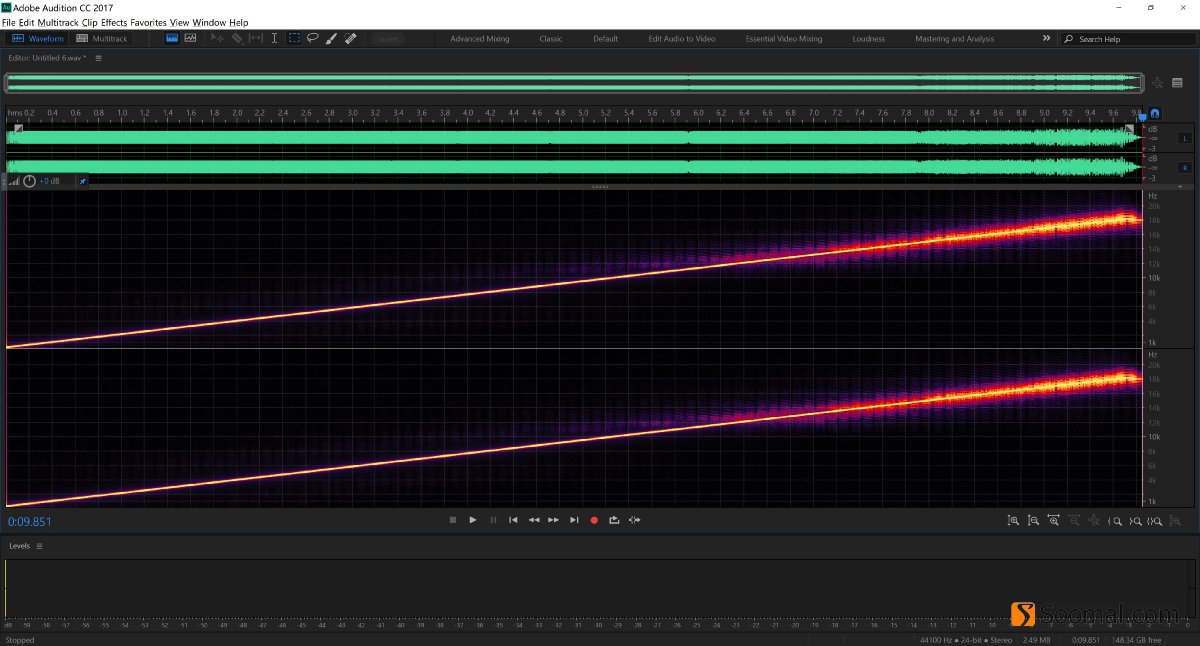The height and width of the screenshot is (646, 1200).
Task: Select the Lasso Selection tool
Action: click(313, 38)
